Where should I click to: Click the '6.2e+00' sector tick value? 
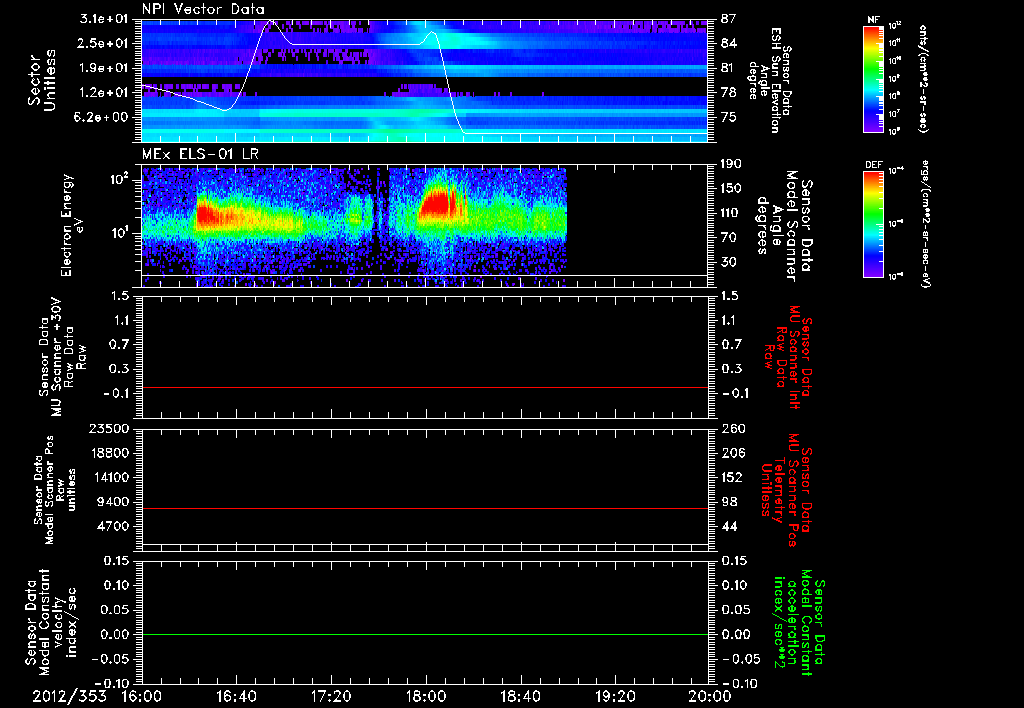coord(103,117)
